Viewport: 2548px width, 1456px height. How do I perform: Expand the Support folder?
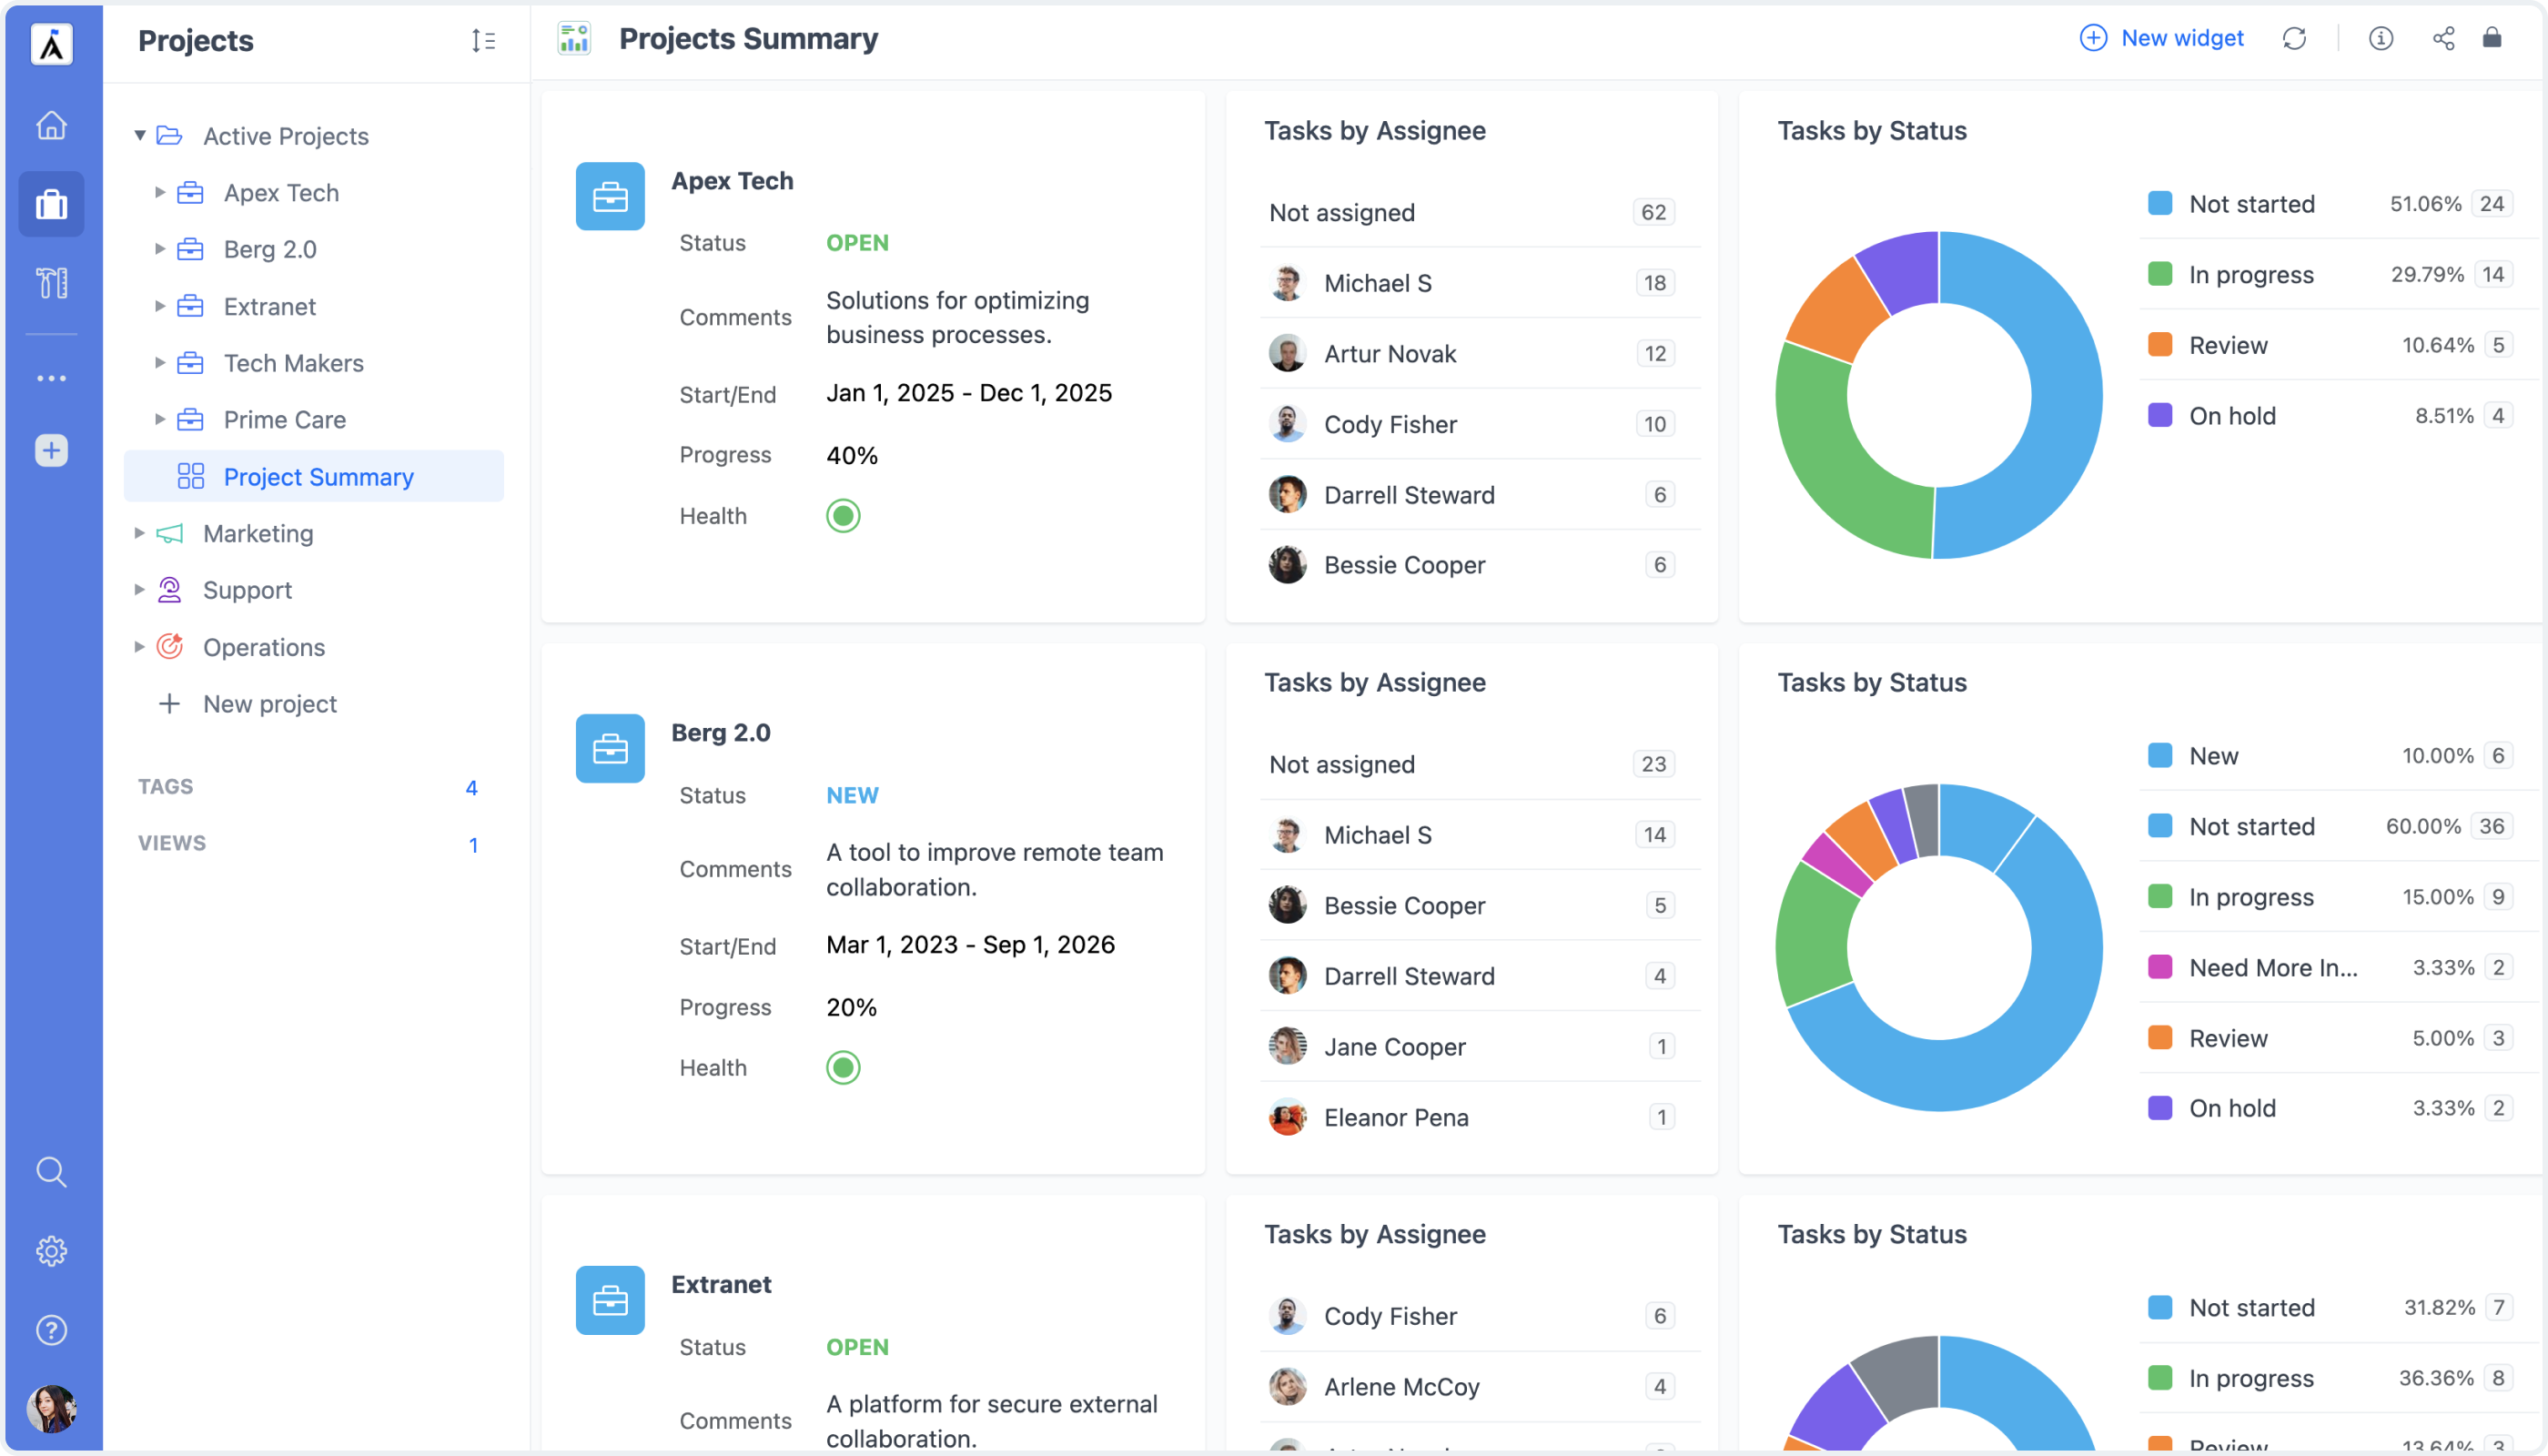click(x=139, y=590)
